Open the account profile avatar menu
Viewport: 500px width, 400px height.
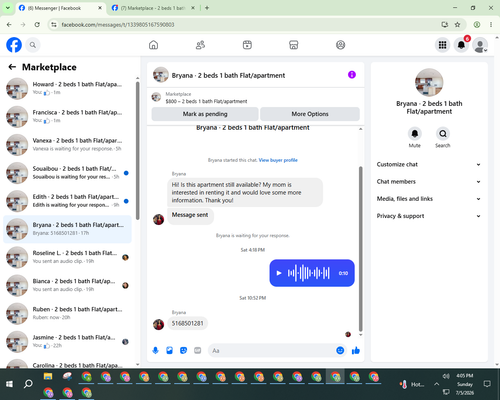480,45
